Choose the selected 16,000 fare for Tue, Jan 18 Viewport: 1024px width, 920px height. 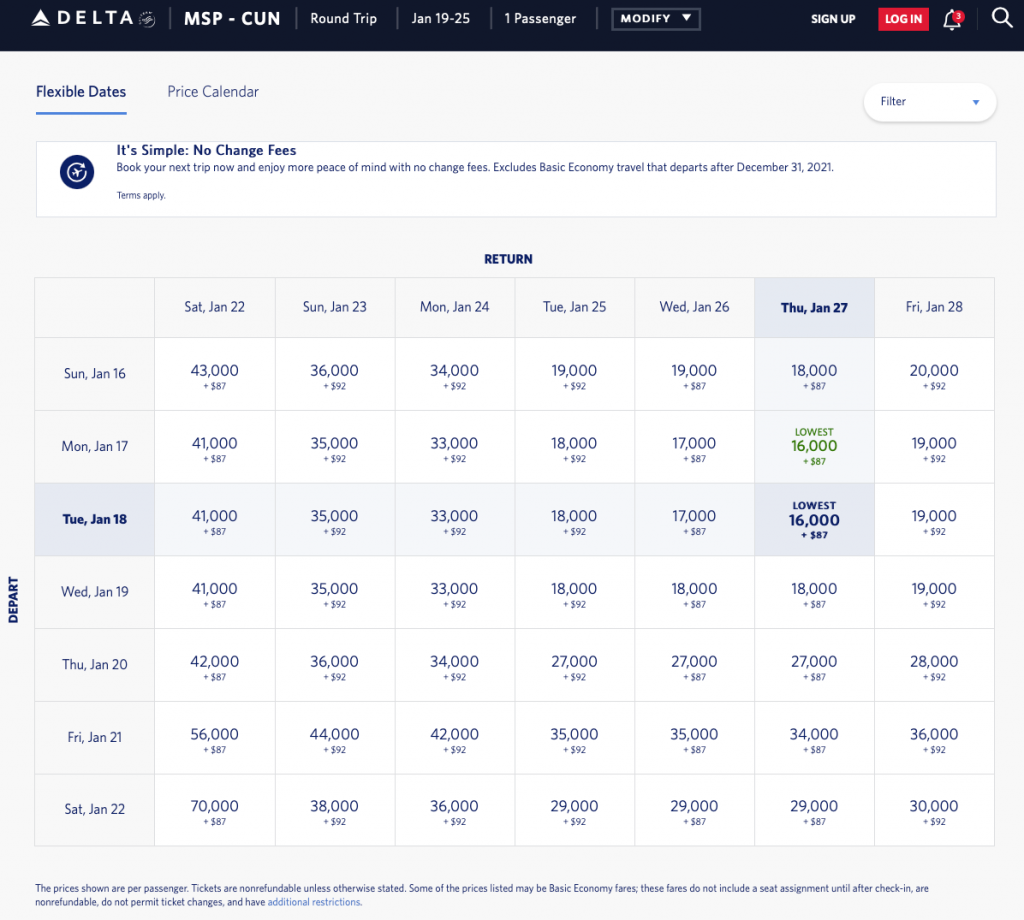pos(814,520)
